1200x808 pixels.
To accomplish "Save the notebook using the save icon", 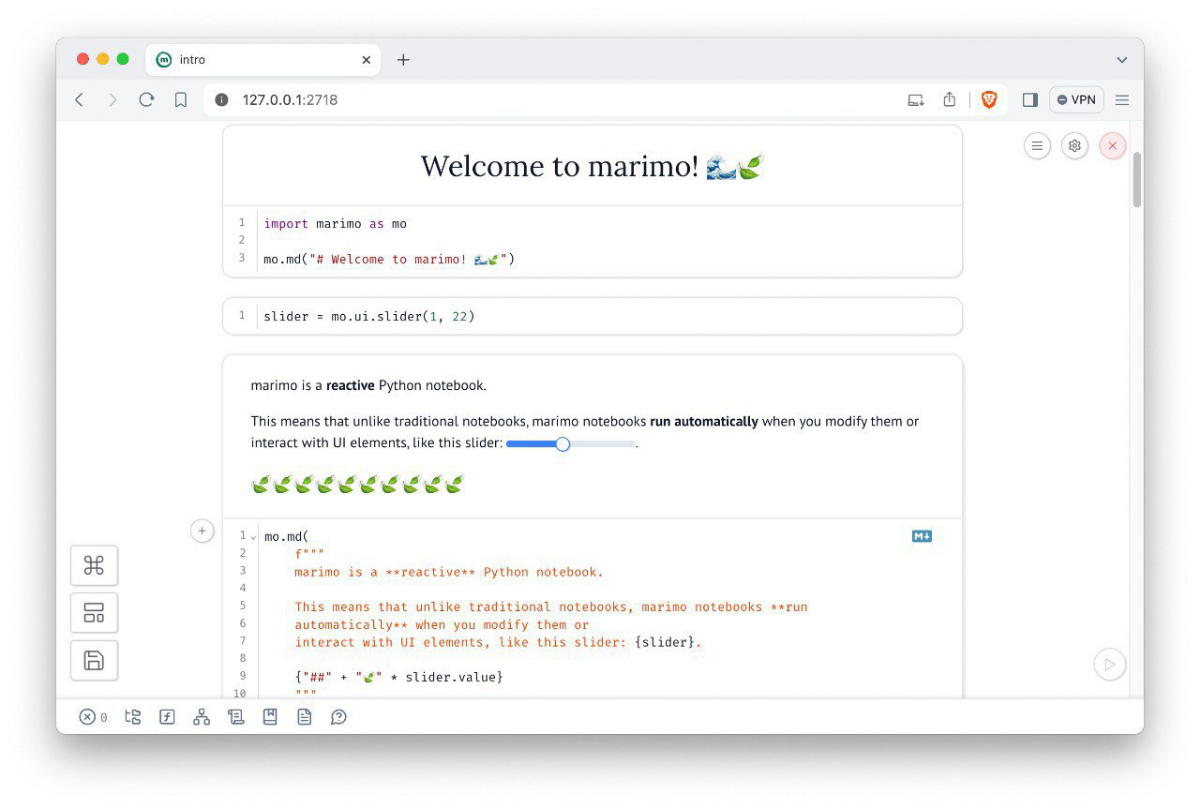I will point(93,660).
